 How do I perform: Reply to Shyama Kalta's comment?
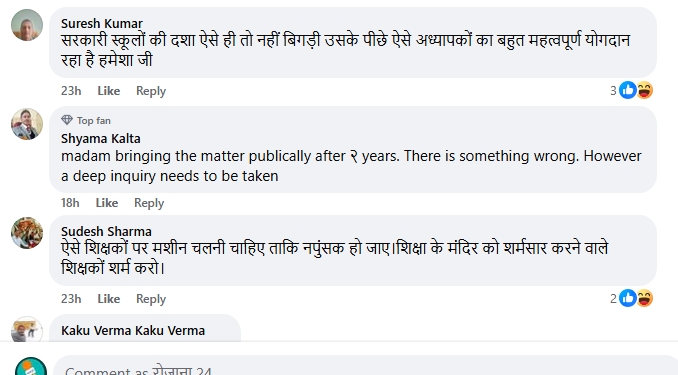(x=149, y=202)
